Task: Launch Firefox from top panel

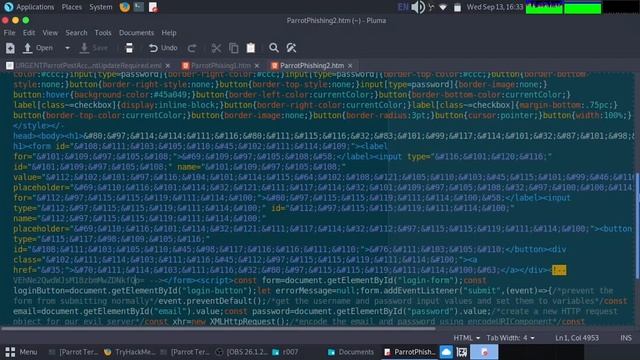Action: tap(124, 7)
